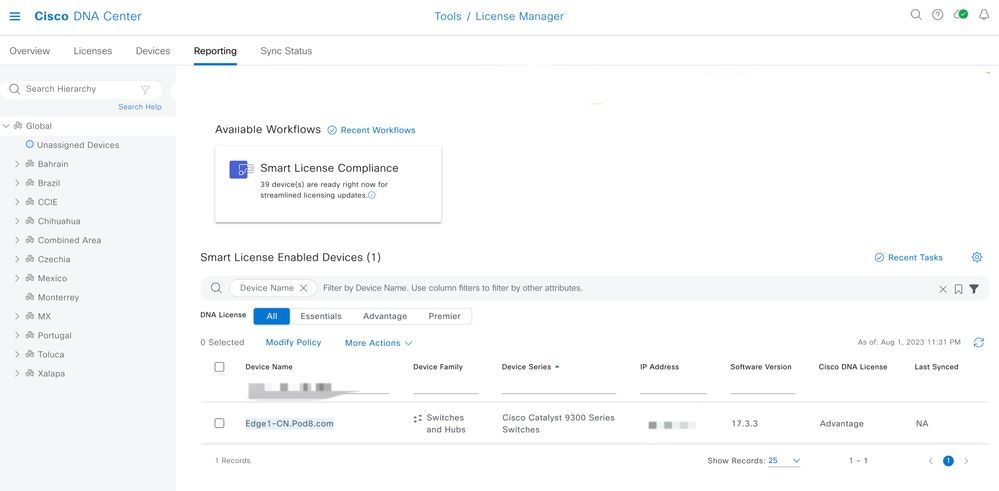Screen dimensions: 999x491
Task: Go to next page arrow
Action: click(966, 460)
